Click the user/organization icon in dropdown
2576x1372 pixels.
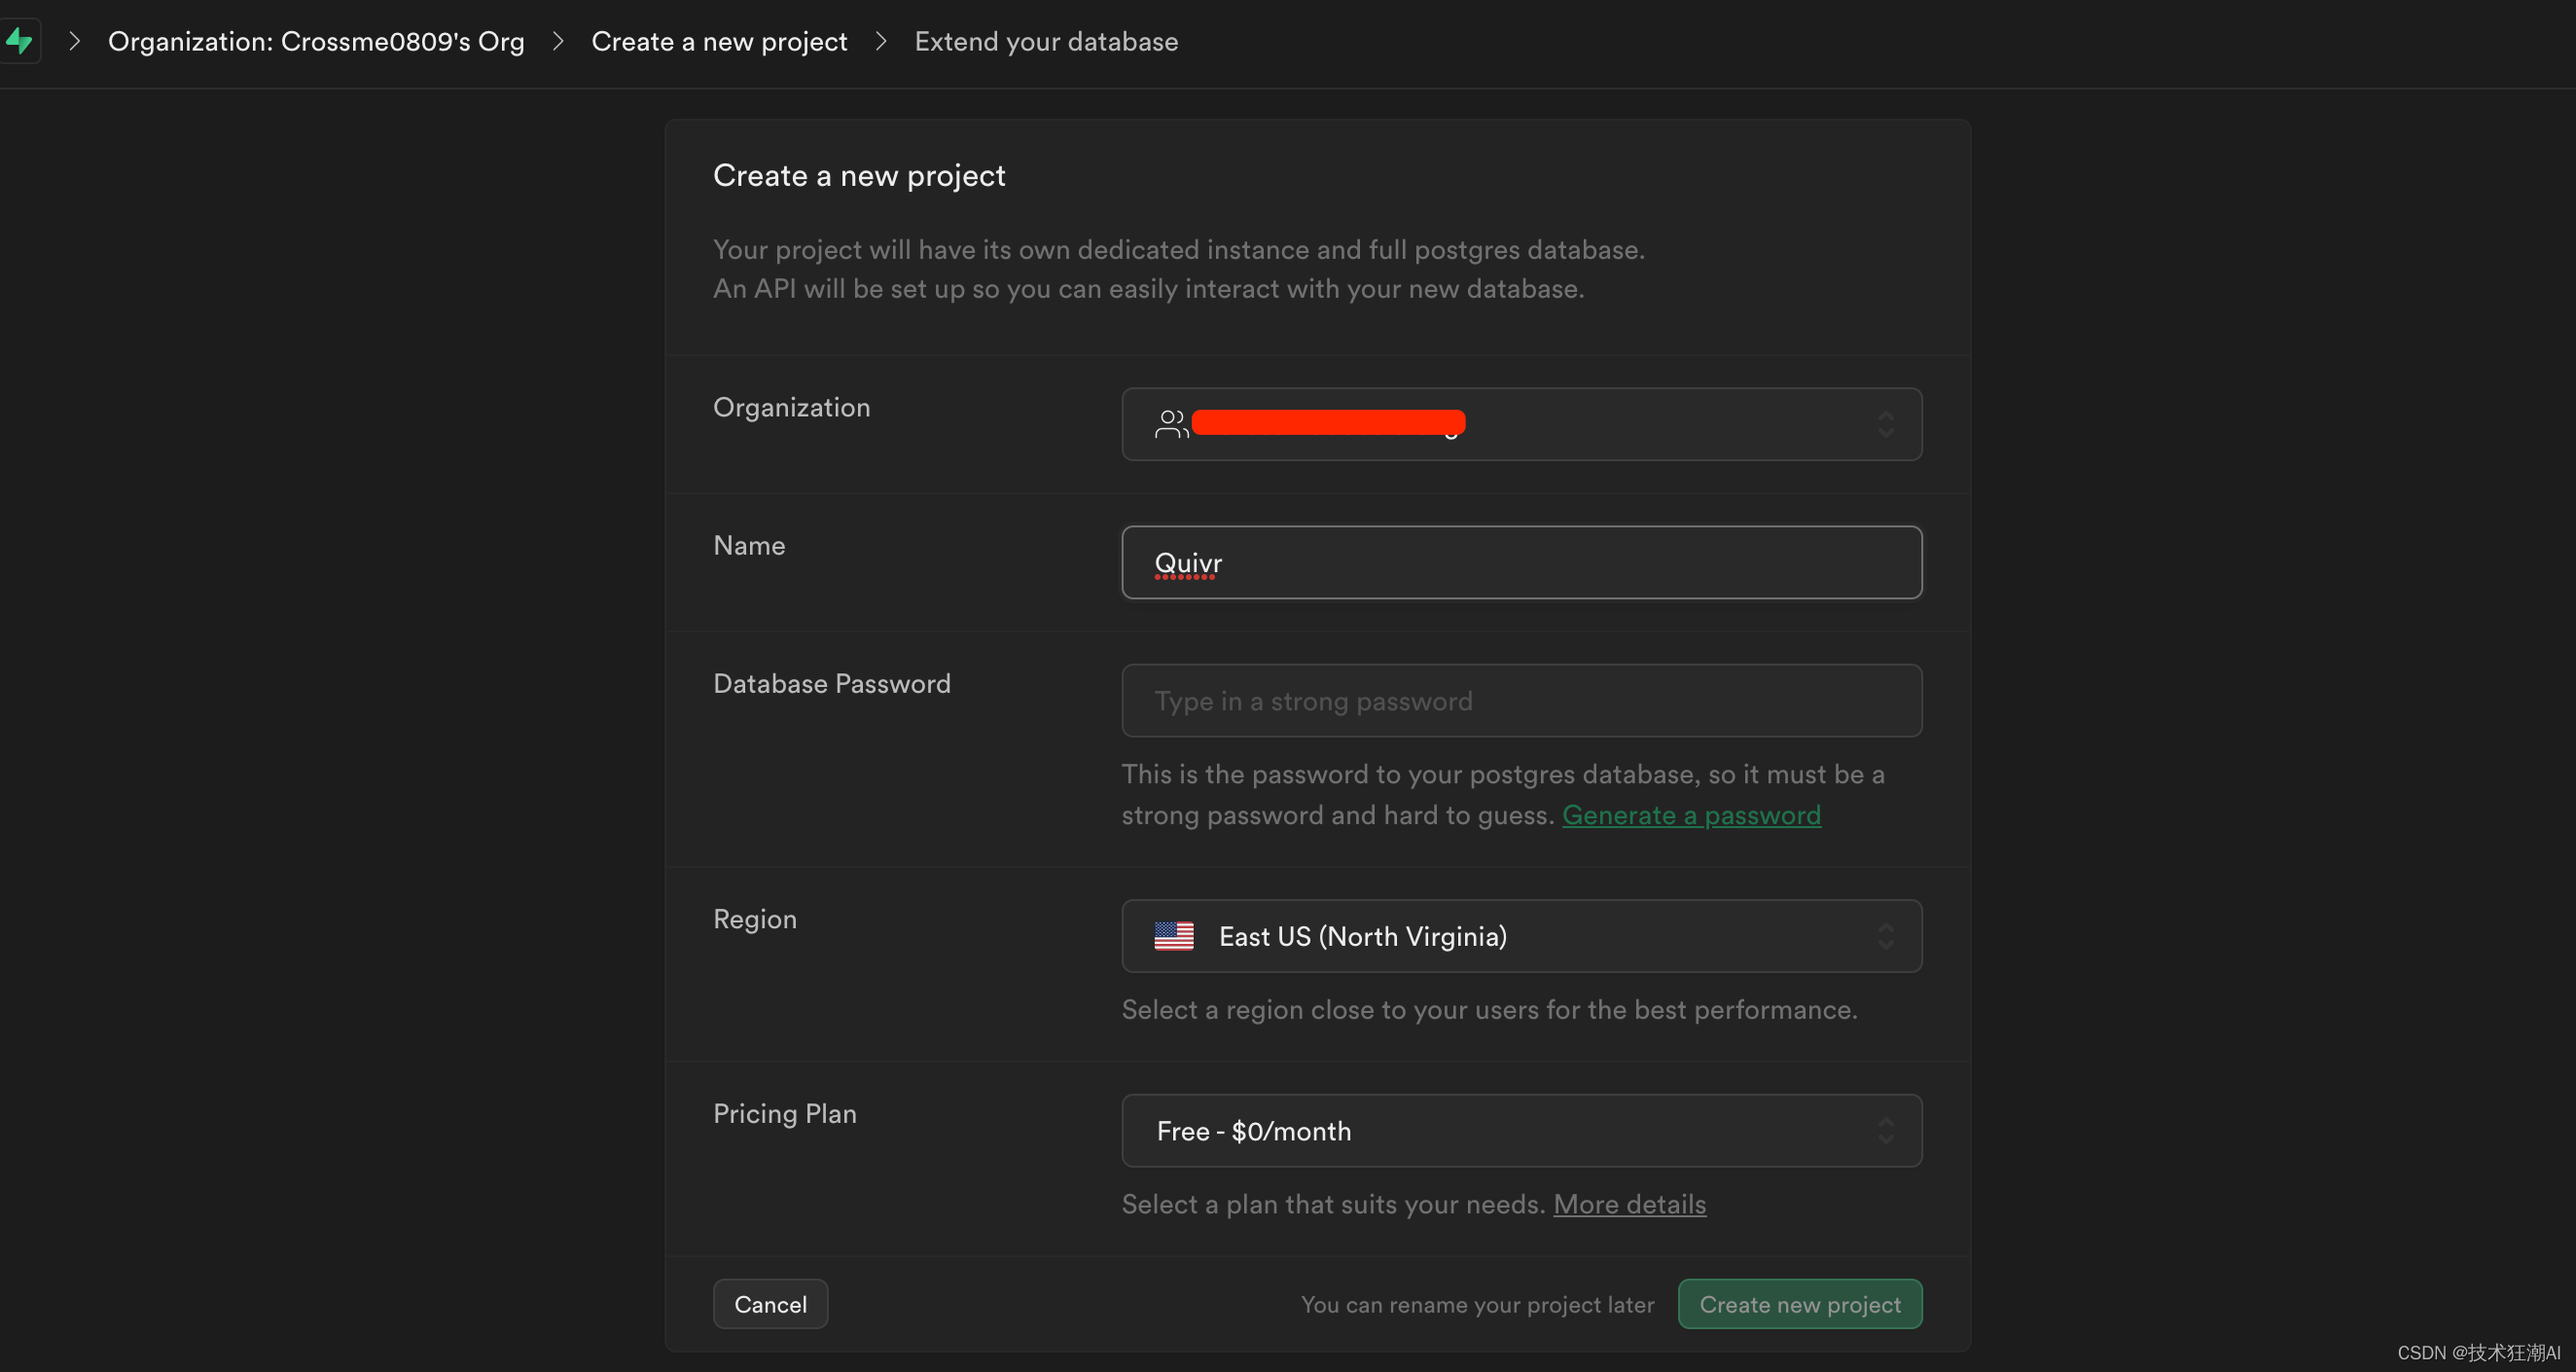click(1168, 422)
